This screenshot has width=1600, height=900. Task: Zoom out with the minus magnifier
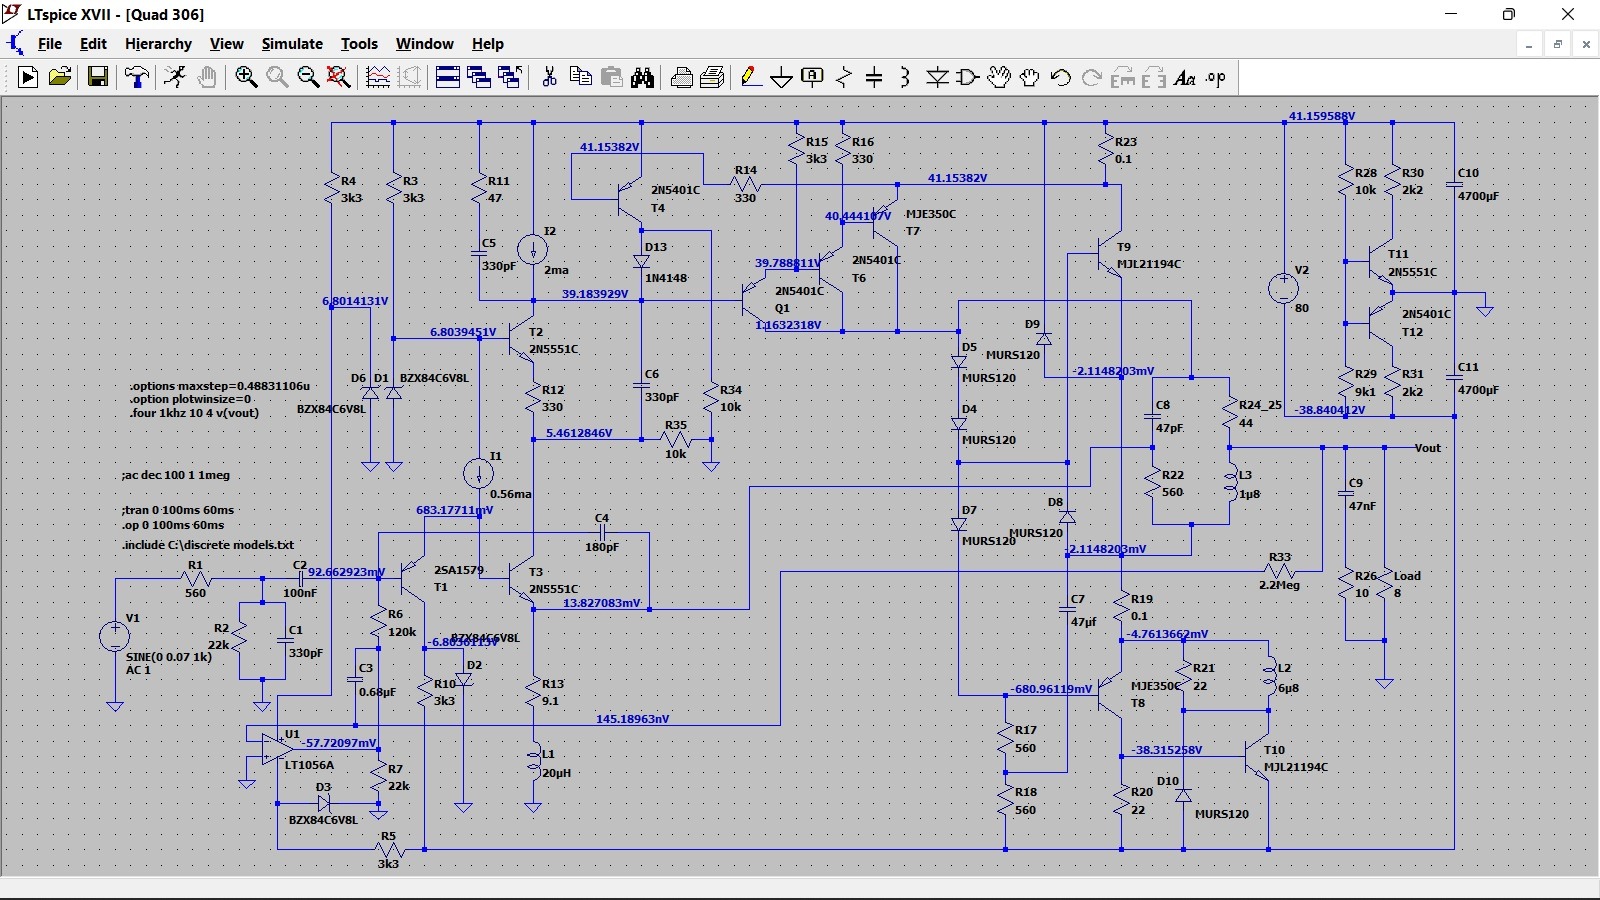(x=308, y=77)
